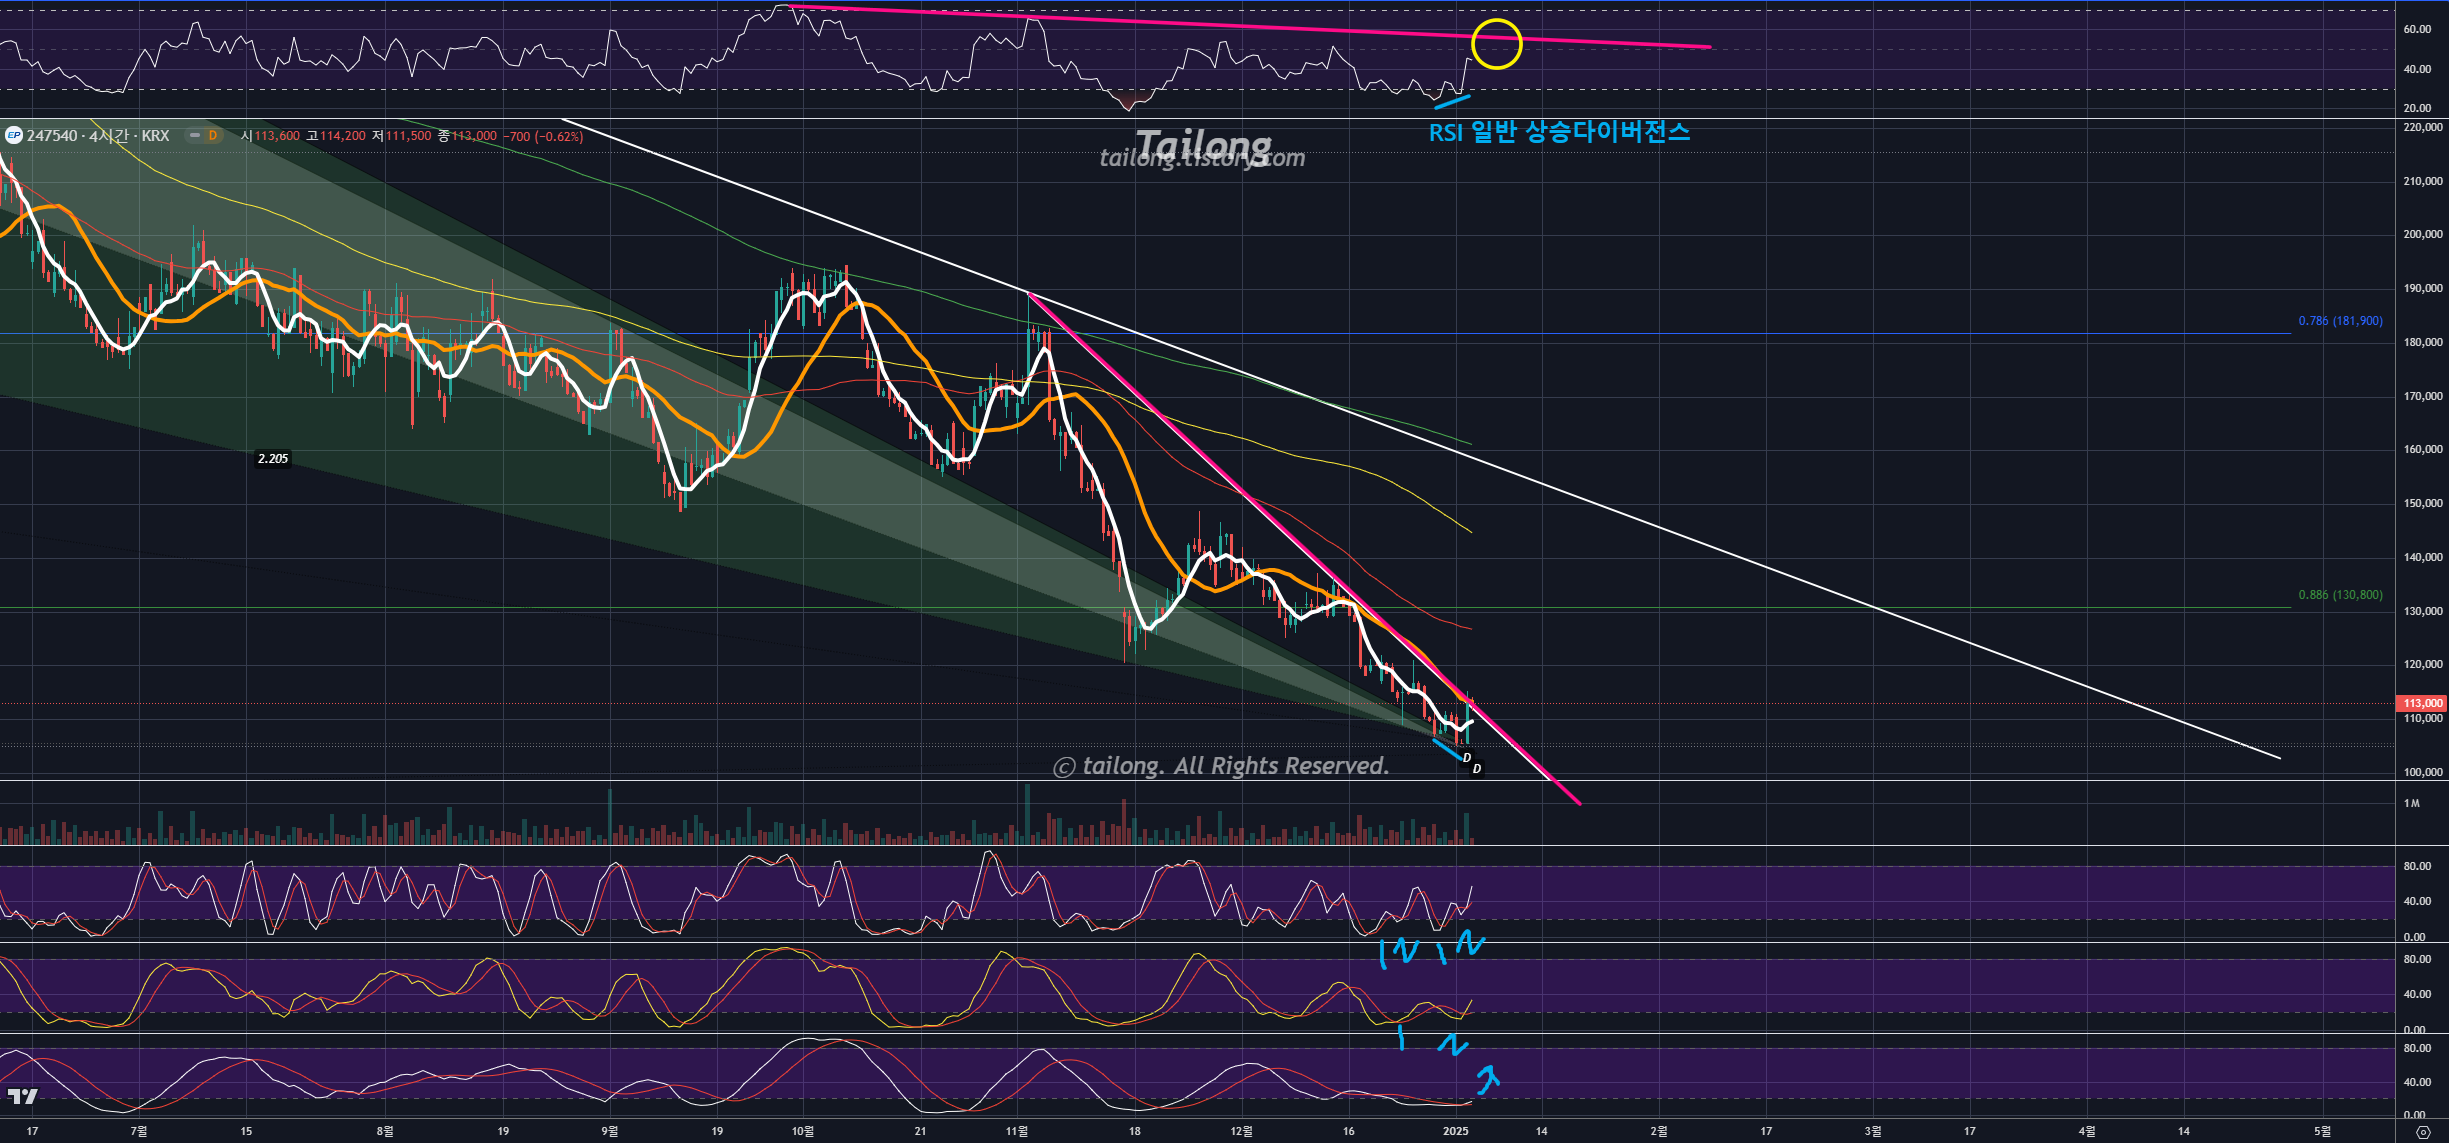
Task: Click the 2025 label on time axis
Action: point(1456,1131)
